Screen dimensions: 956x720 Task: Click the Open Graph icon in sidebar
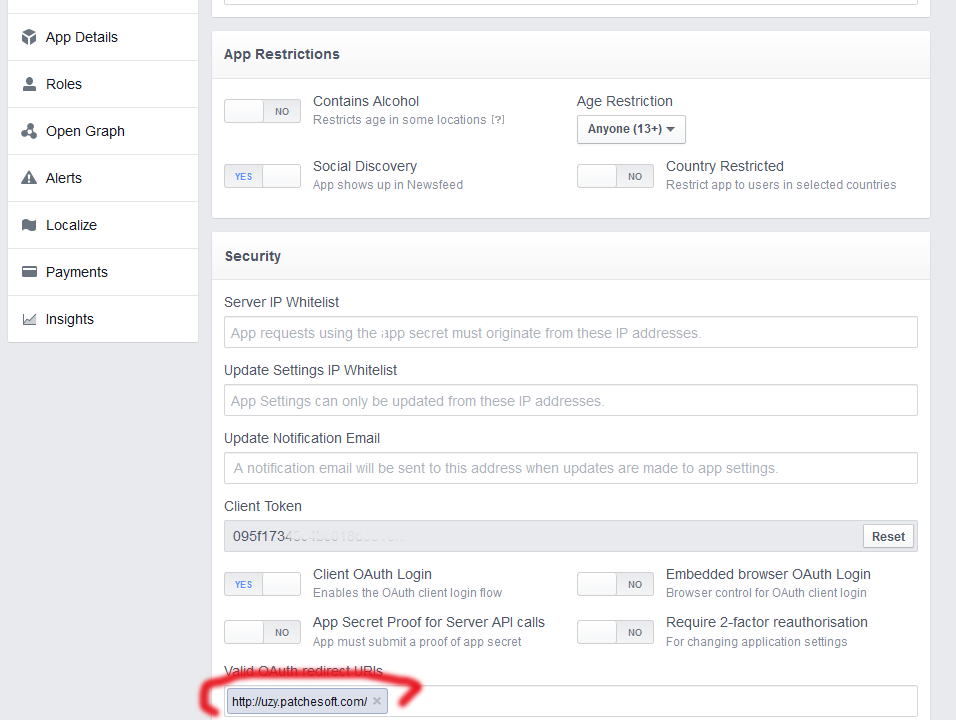click(29, 131)
